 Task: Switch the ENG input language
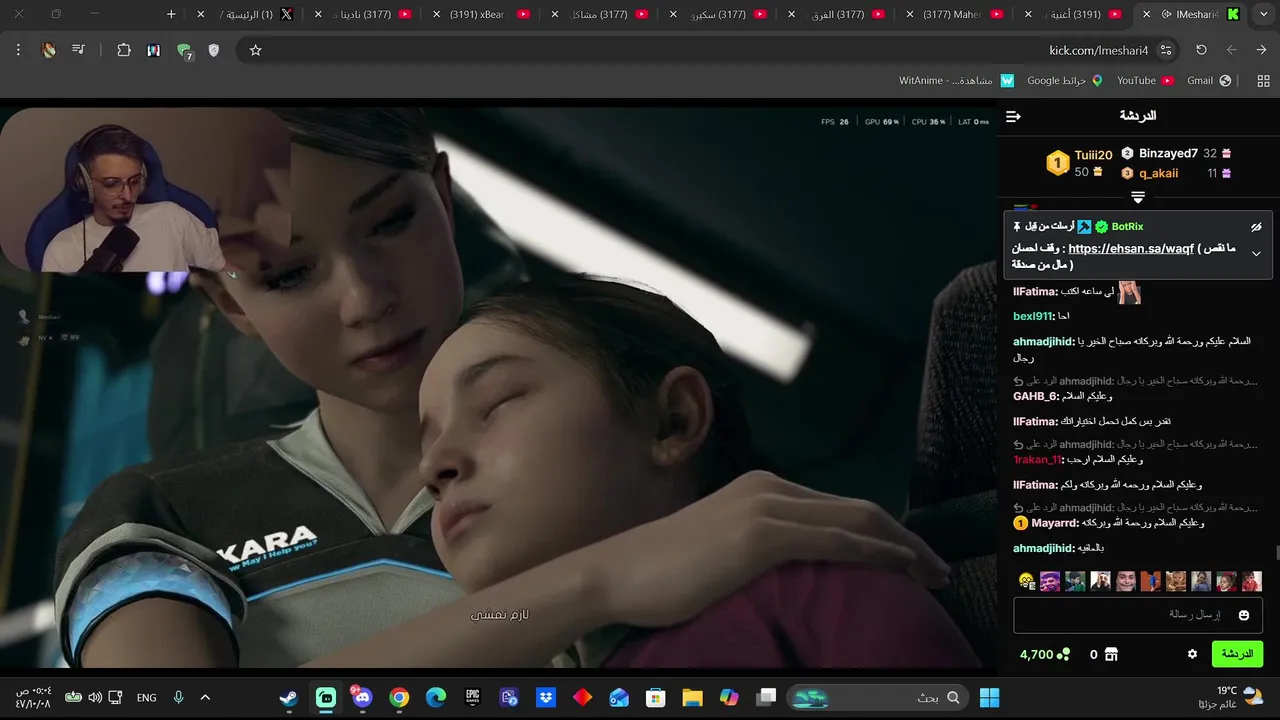(147, 697)
